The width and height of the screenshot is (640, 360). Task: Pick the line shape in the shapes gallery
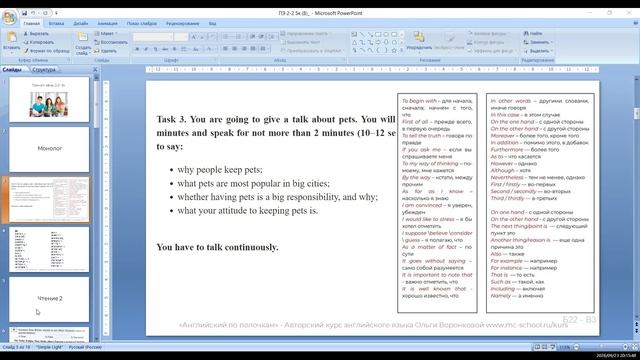[x=362, y=35]
